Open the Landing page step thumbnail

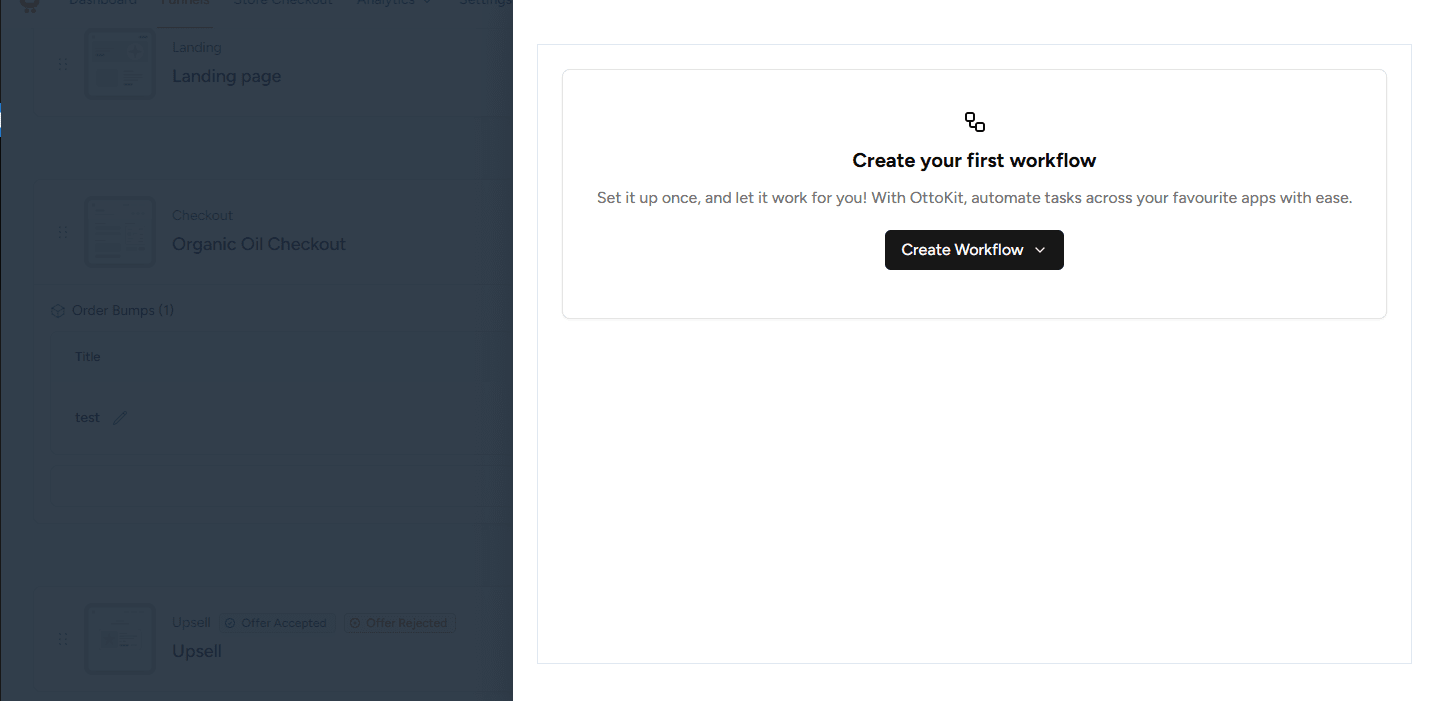point(120,64)
